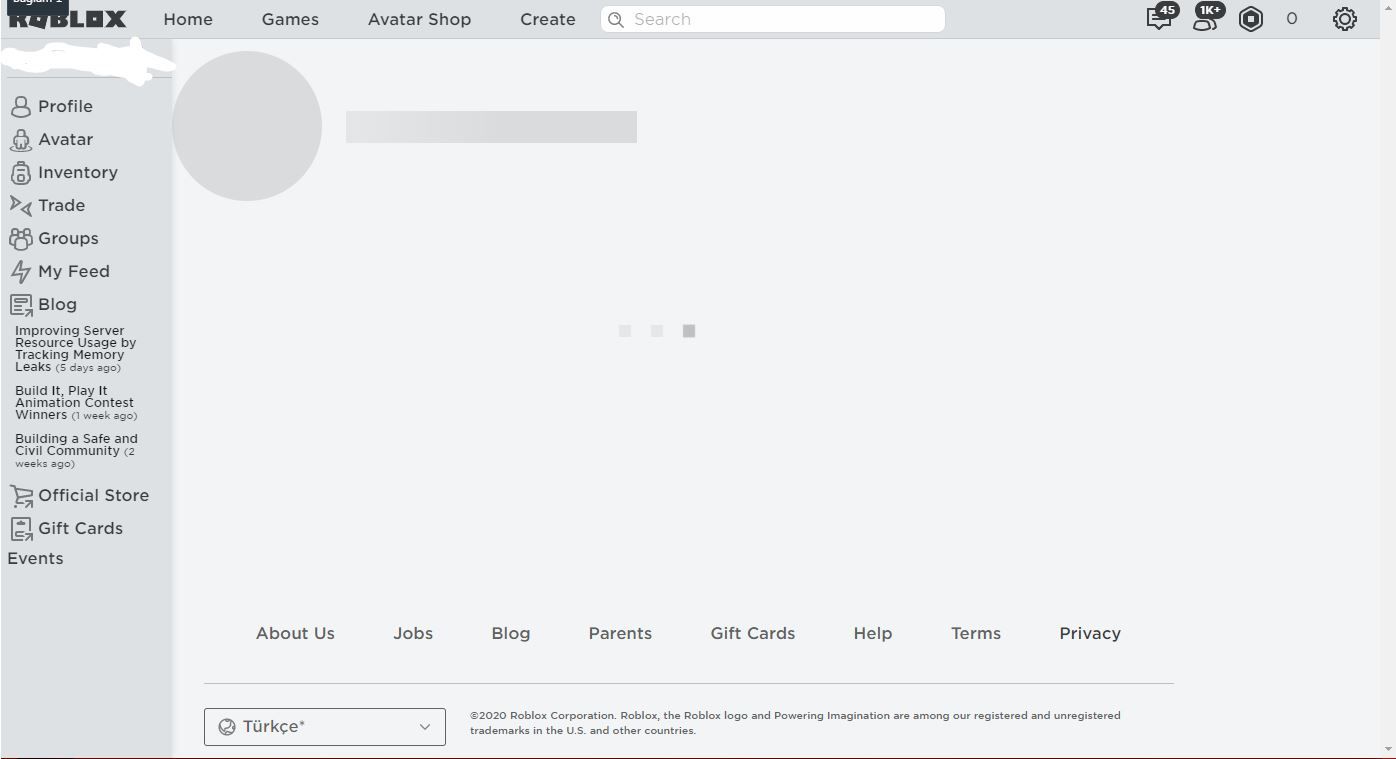The width and height of the screenshot is (1396, 759).
Task: Open Avatar Shop in top navigation
Action: click(419, 19)
